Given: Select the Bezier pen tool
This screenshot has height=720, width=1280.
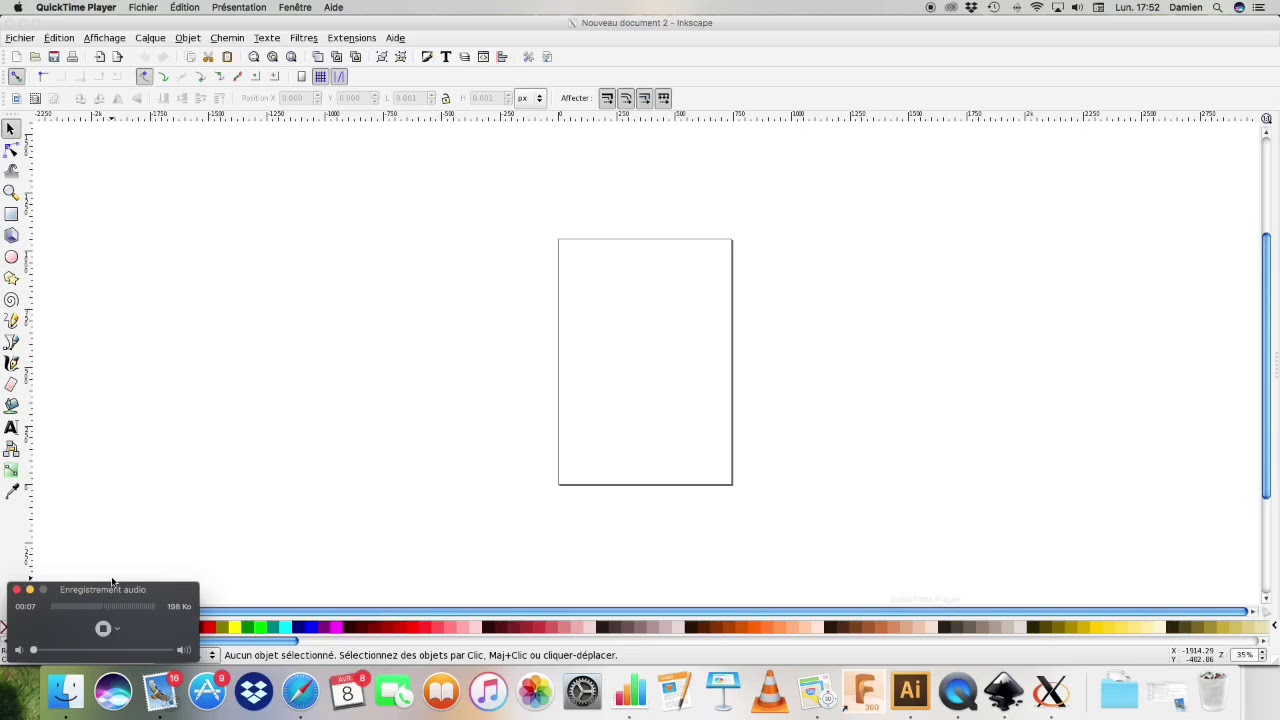Looking at the screenshot, I should (11, 342).
